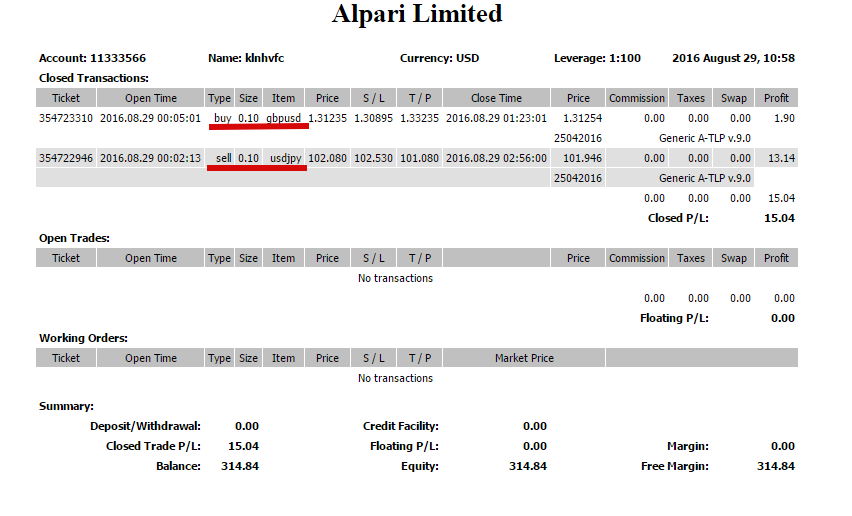Click Generic A-TLP v.9.0 under gbpusd trade
The width and height of the screenshot is (852, 516).
click(x=705, y=138)
